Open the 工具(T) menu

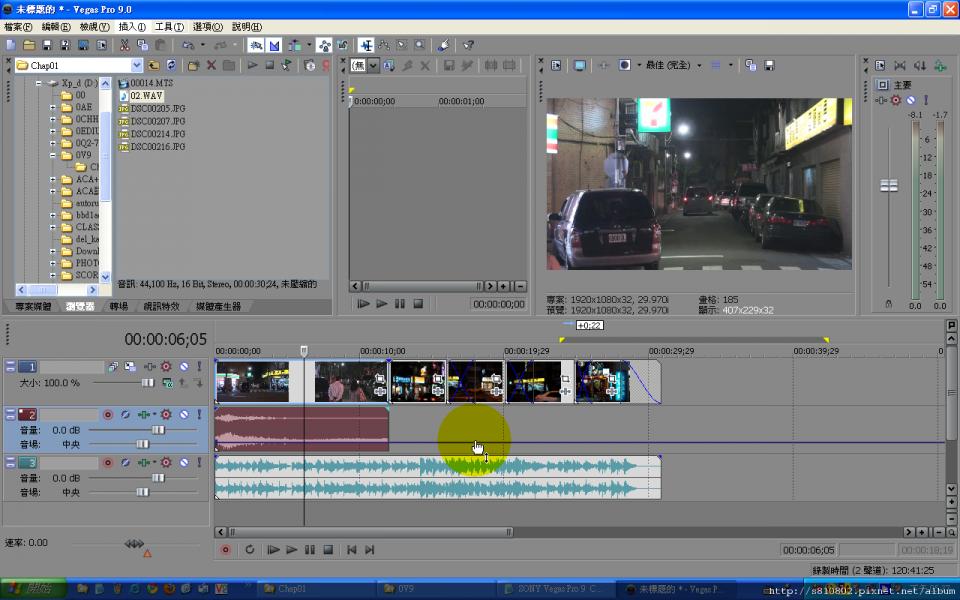point(169,27)
